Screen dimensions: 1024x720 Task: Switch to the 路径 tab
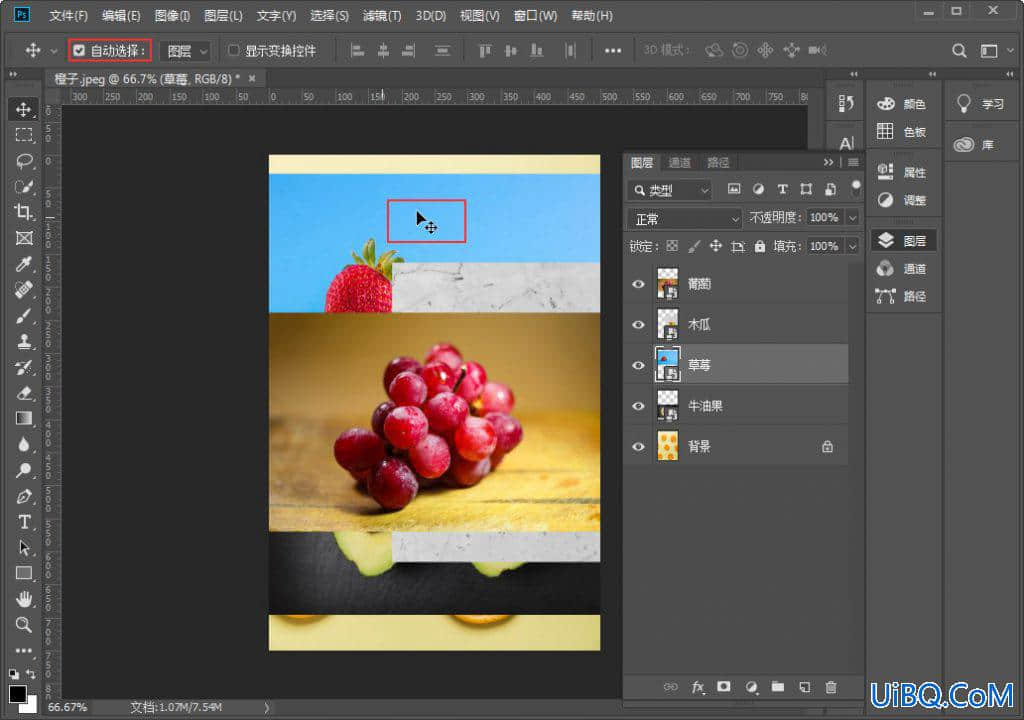click(x=718, y=162)
